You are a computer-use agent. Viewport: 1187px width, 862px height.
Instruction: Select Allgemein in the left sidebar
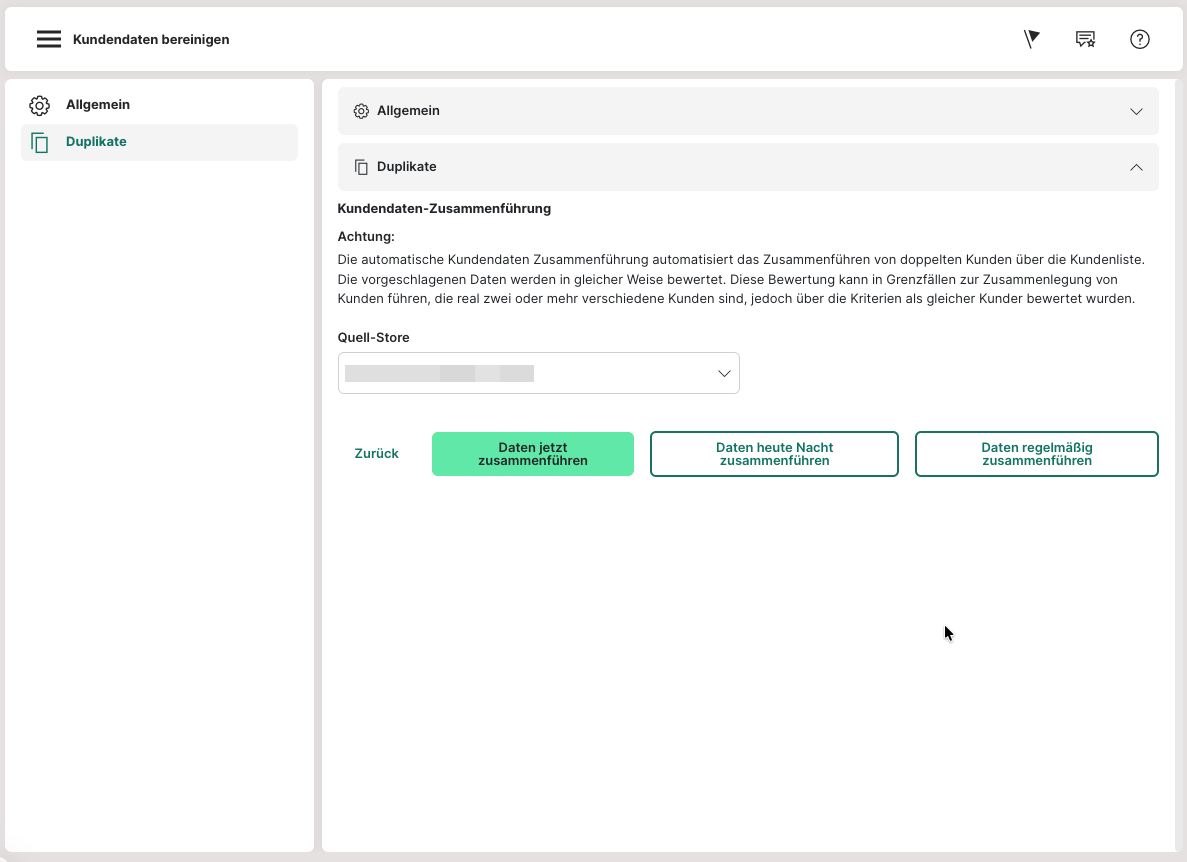(98, 105)
